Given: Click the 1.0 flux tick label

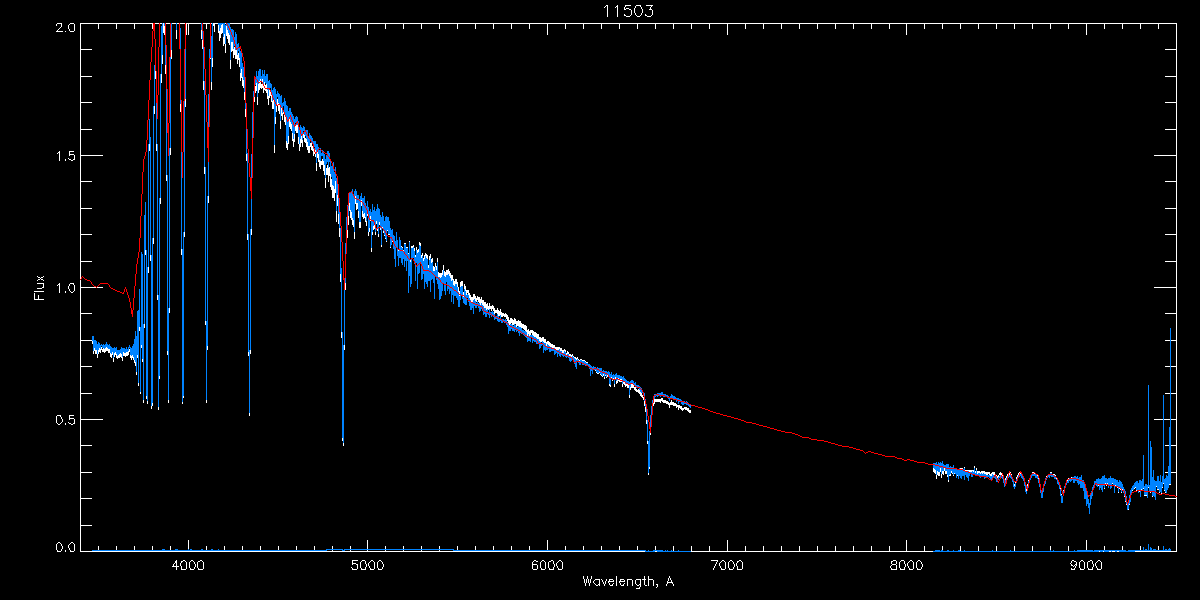Looking at the screenshot, I should coord(64,288).
